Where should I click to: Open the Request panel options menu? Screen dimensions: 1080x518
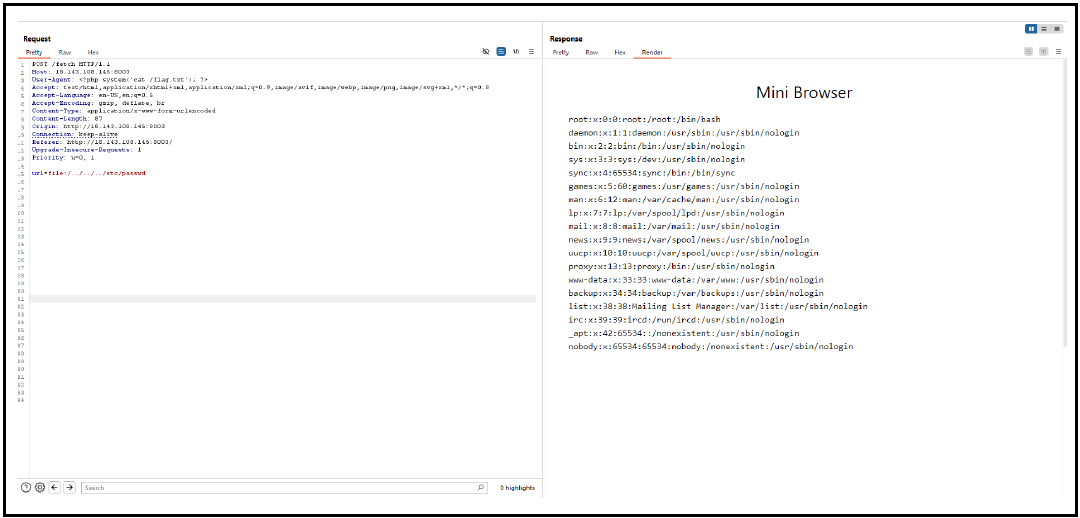[x=531, y=51]
